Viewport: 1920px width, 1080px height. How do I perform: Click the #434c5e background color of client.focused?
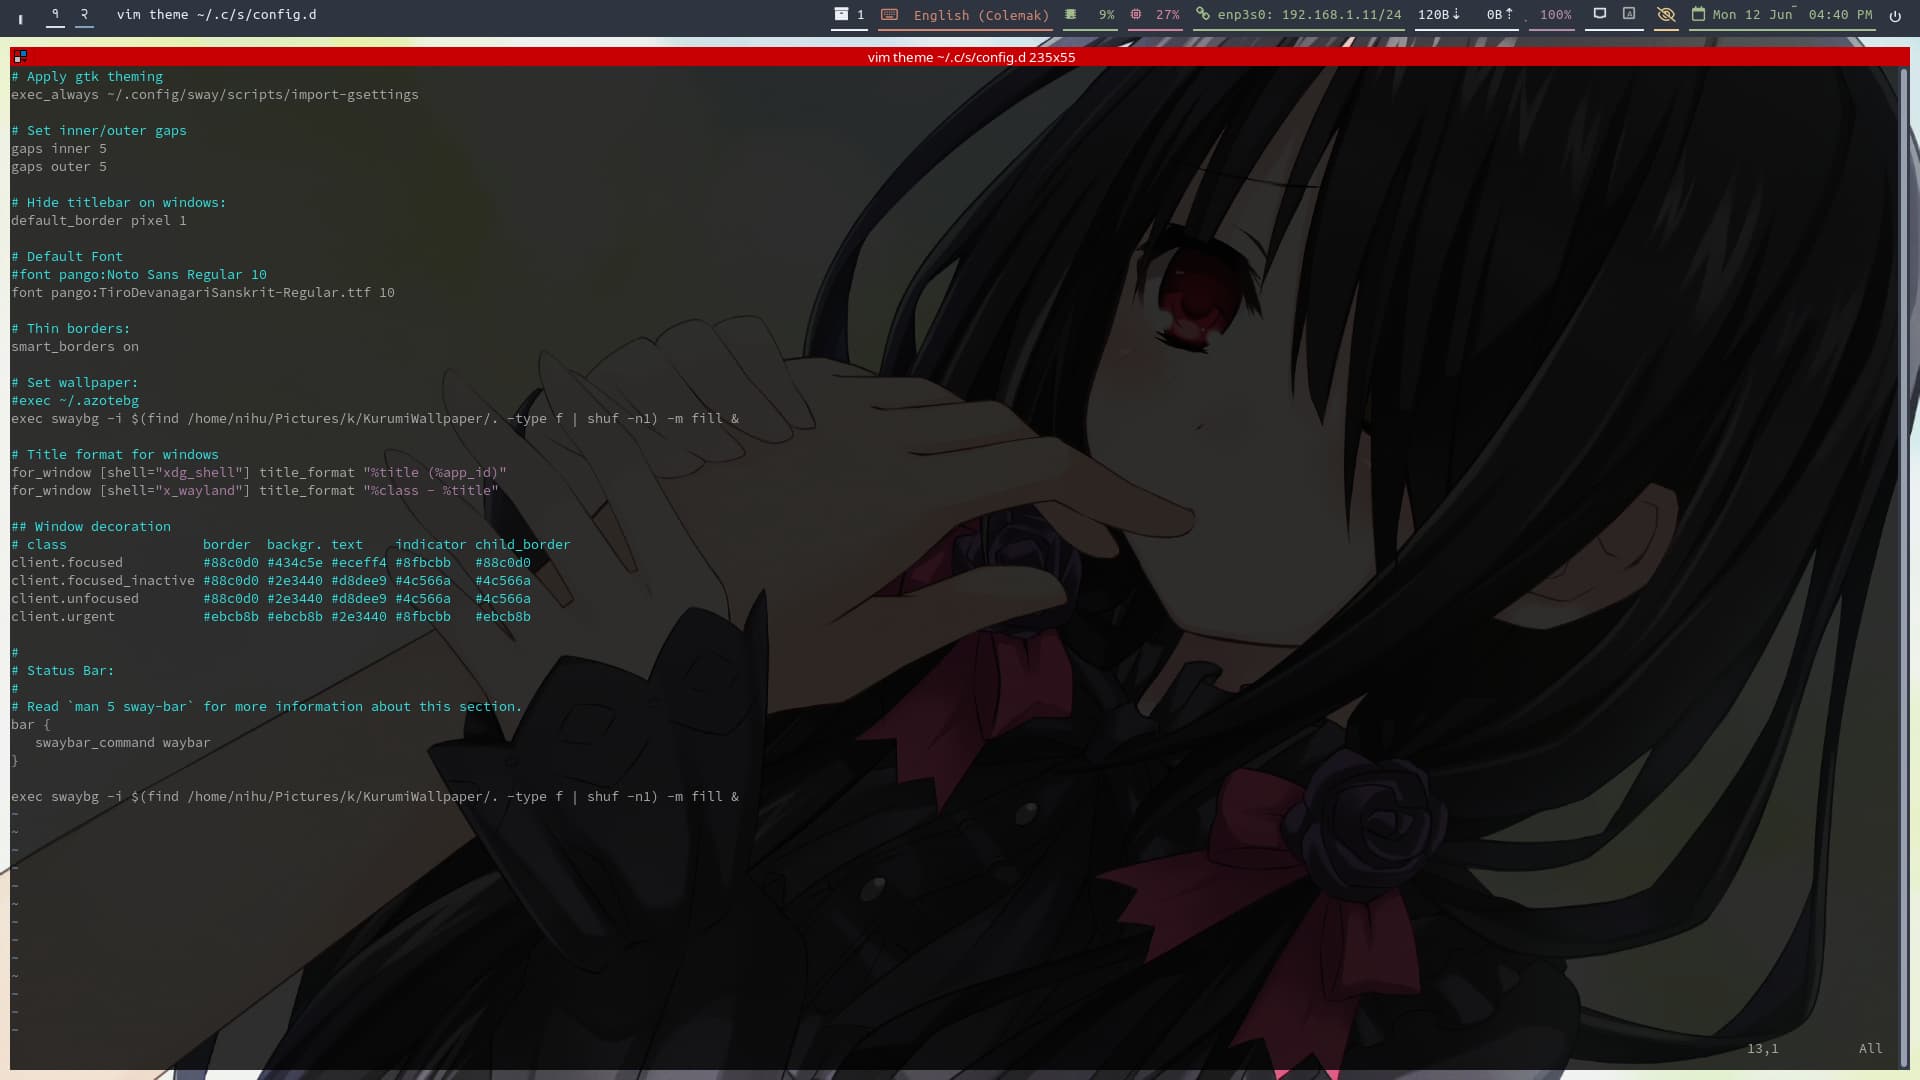295,563
